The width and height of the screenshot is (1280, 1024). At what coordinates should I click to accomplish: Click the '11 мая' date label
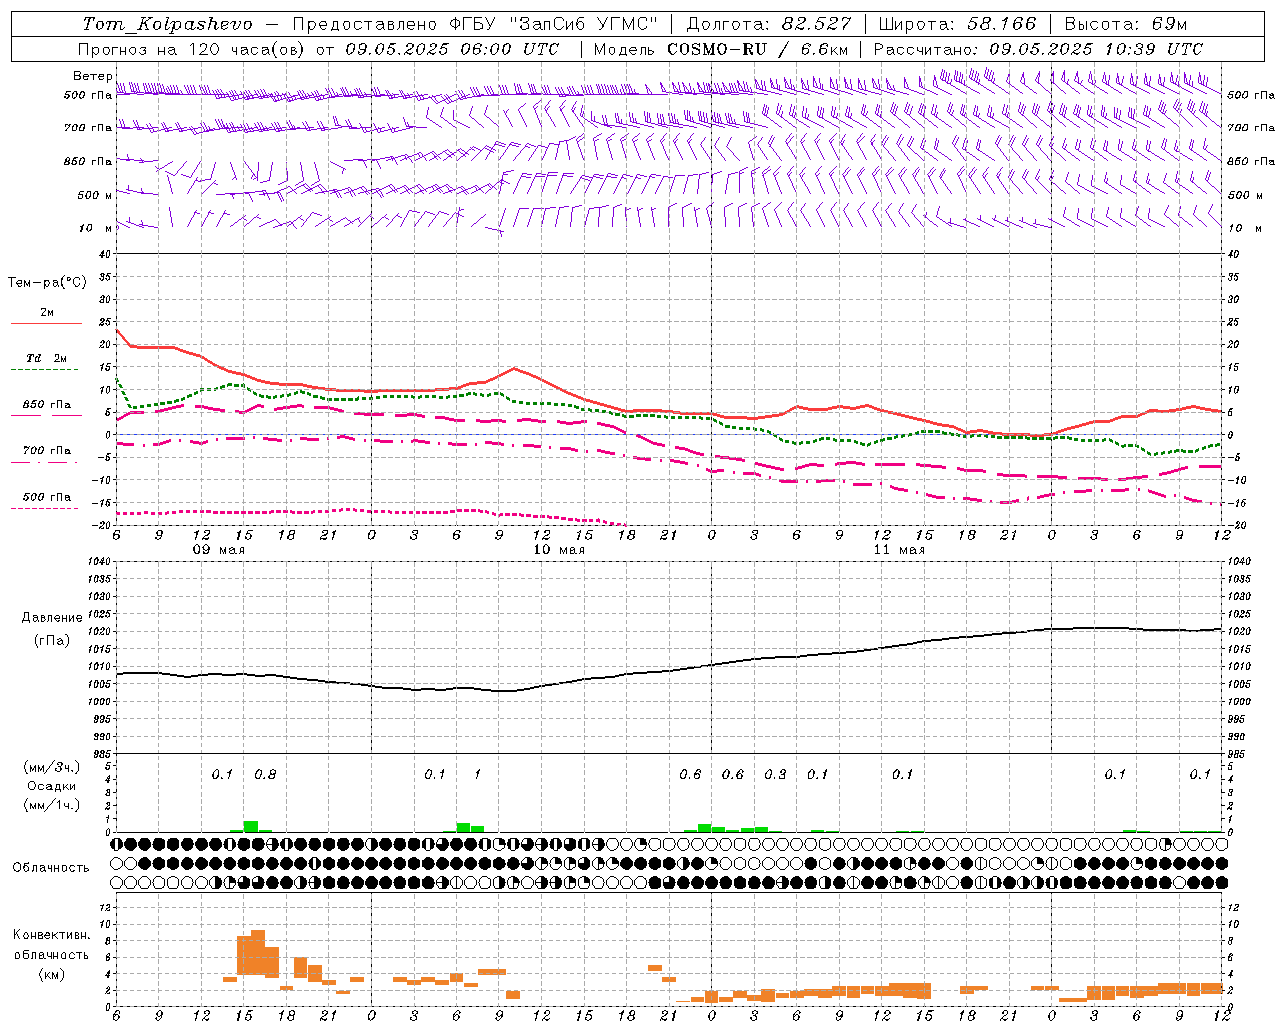899,550
